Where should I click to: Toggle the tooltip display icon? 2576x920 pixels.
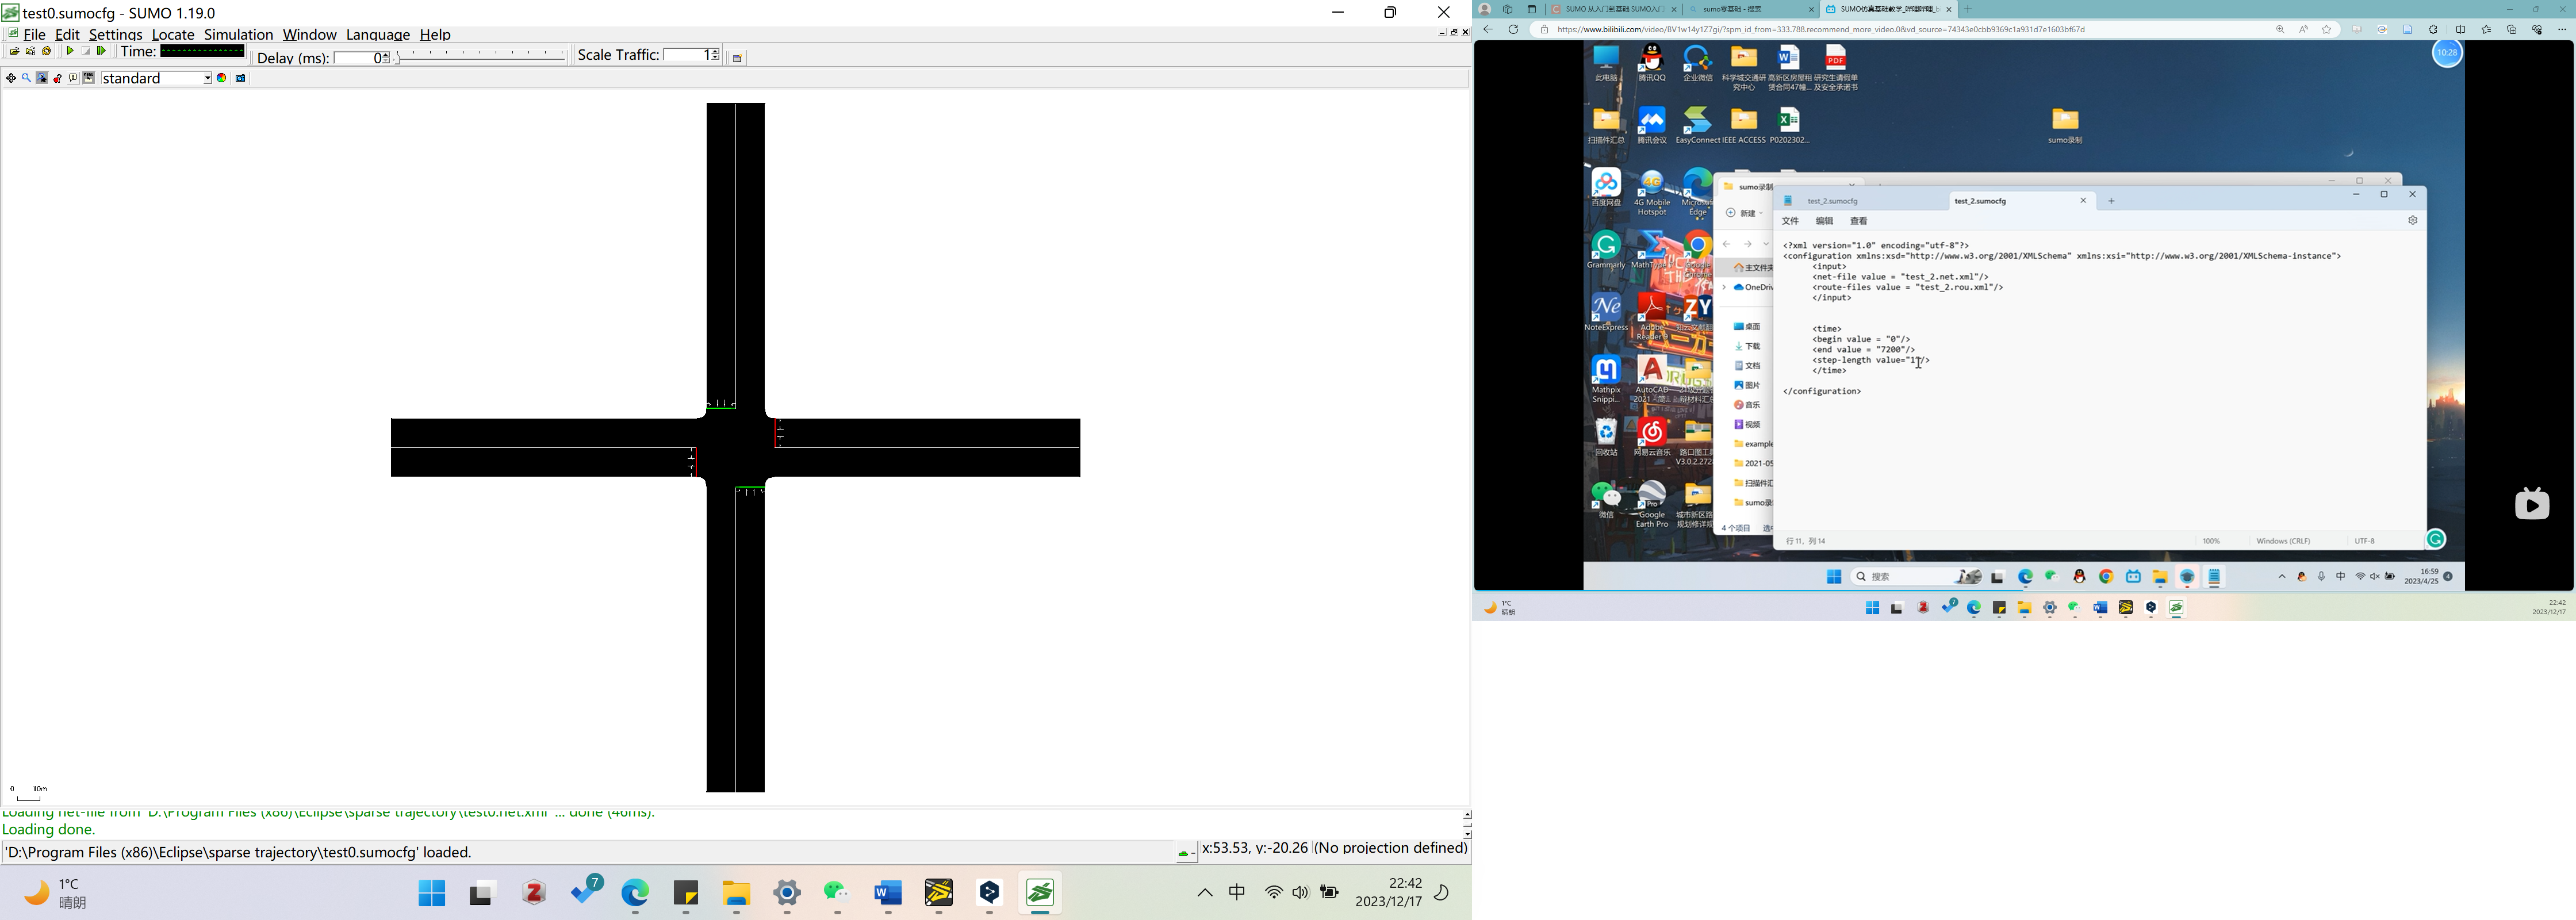point(73,78)
